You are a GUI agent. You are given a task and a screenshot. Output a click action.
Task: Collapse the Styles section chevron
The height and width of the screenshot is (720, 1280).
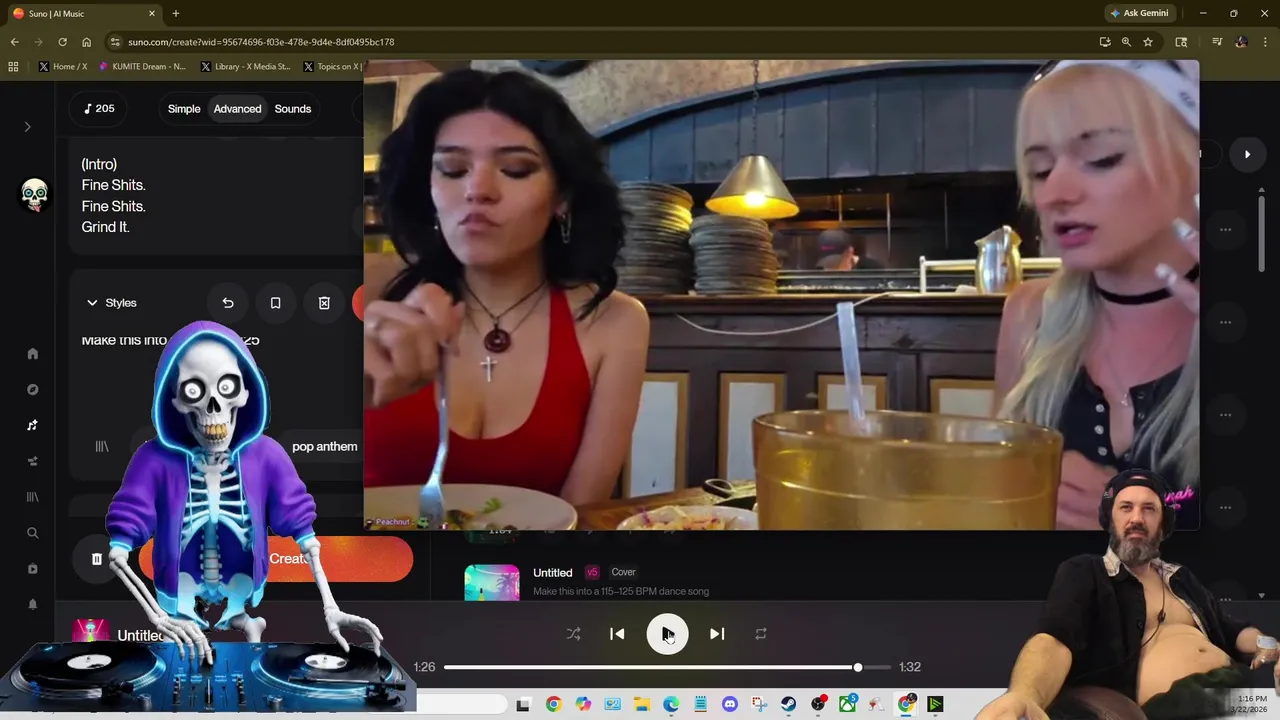tap(92, 303)
